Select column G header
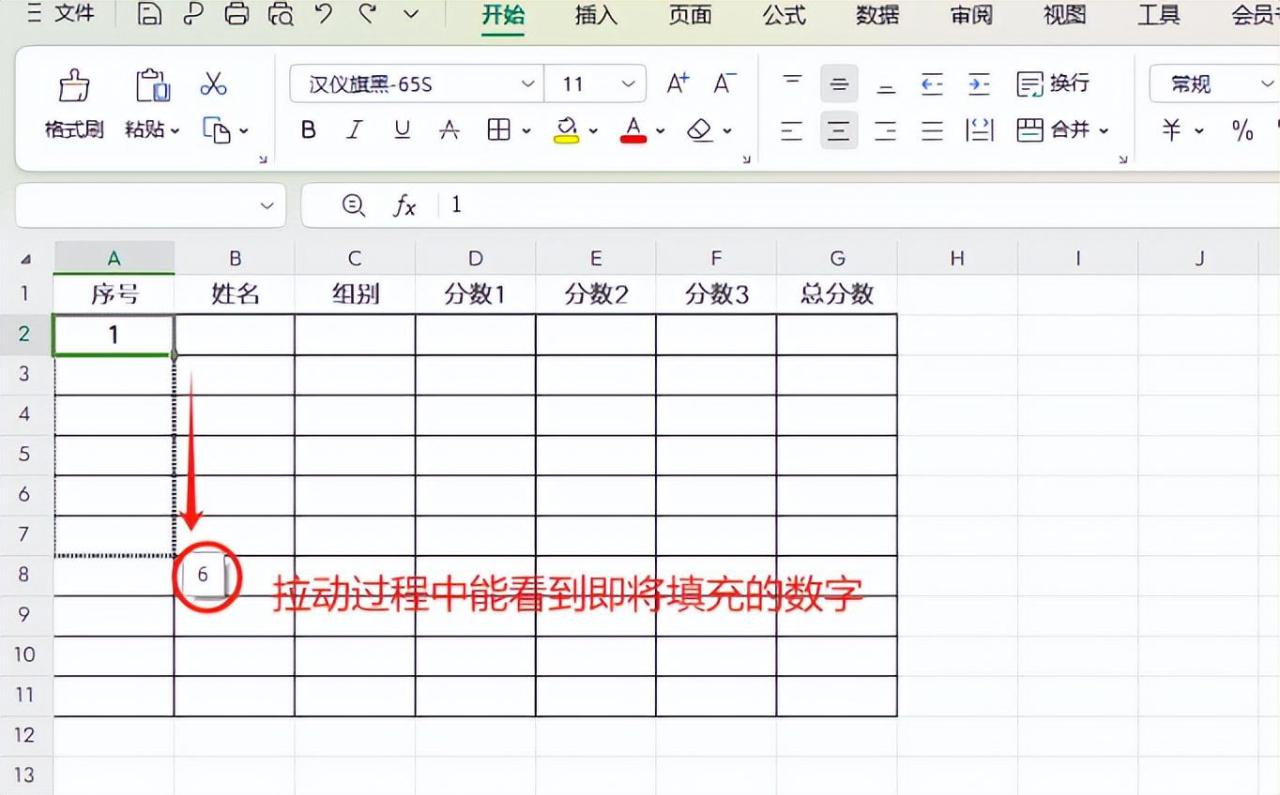 point(837,259)
